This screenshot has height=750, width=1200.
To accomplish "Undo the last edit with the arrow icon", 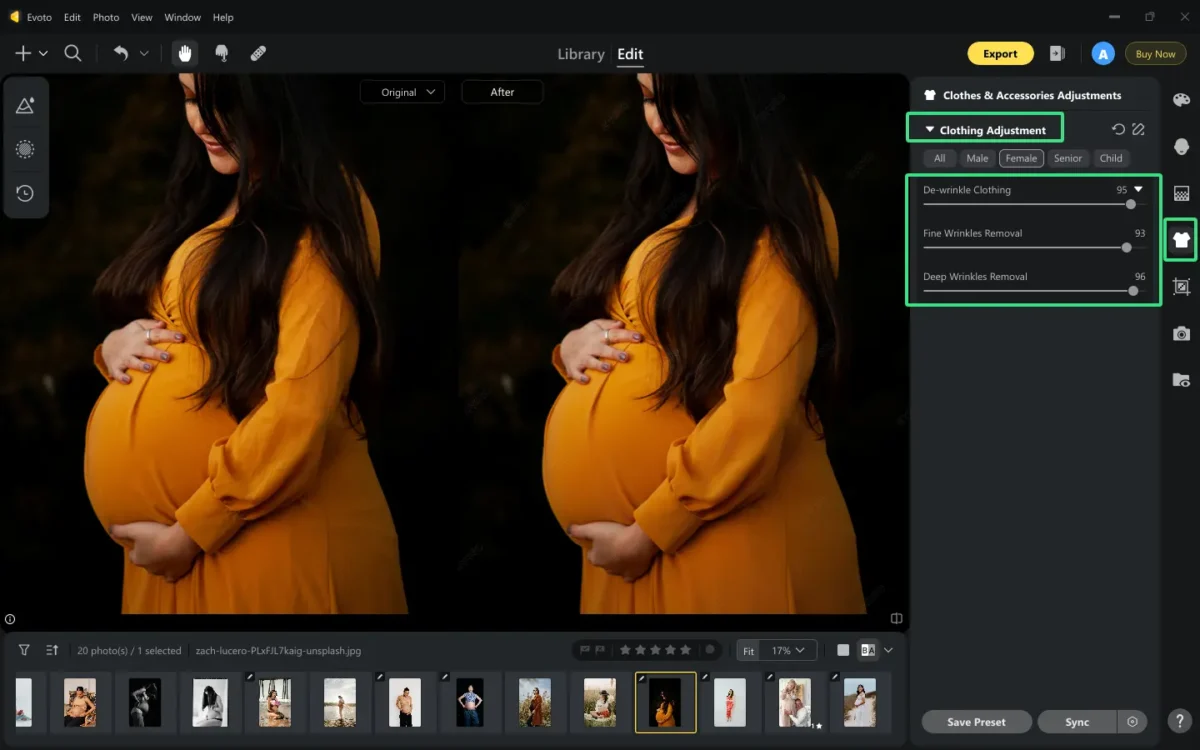I will [121, 54].
